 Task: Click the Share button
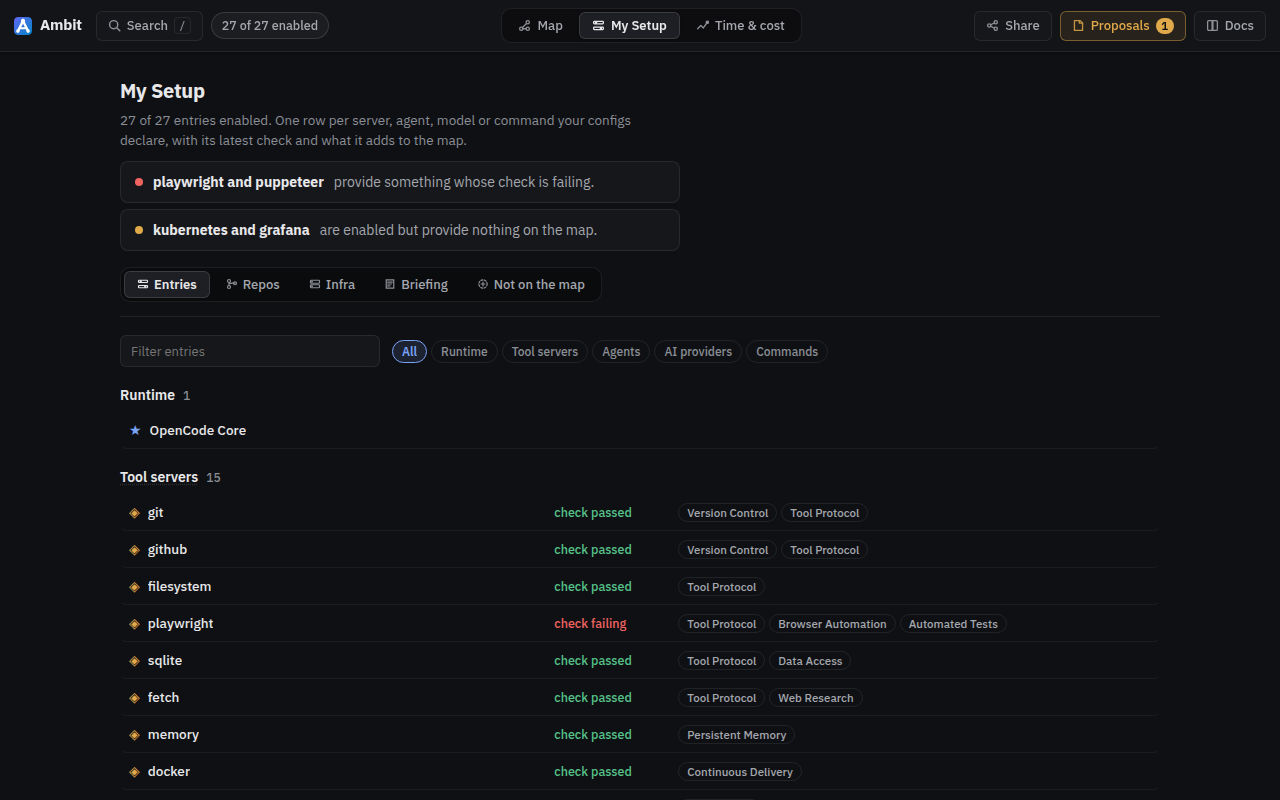coord(1013,26)
